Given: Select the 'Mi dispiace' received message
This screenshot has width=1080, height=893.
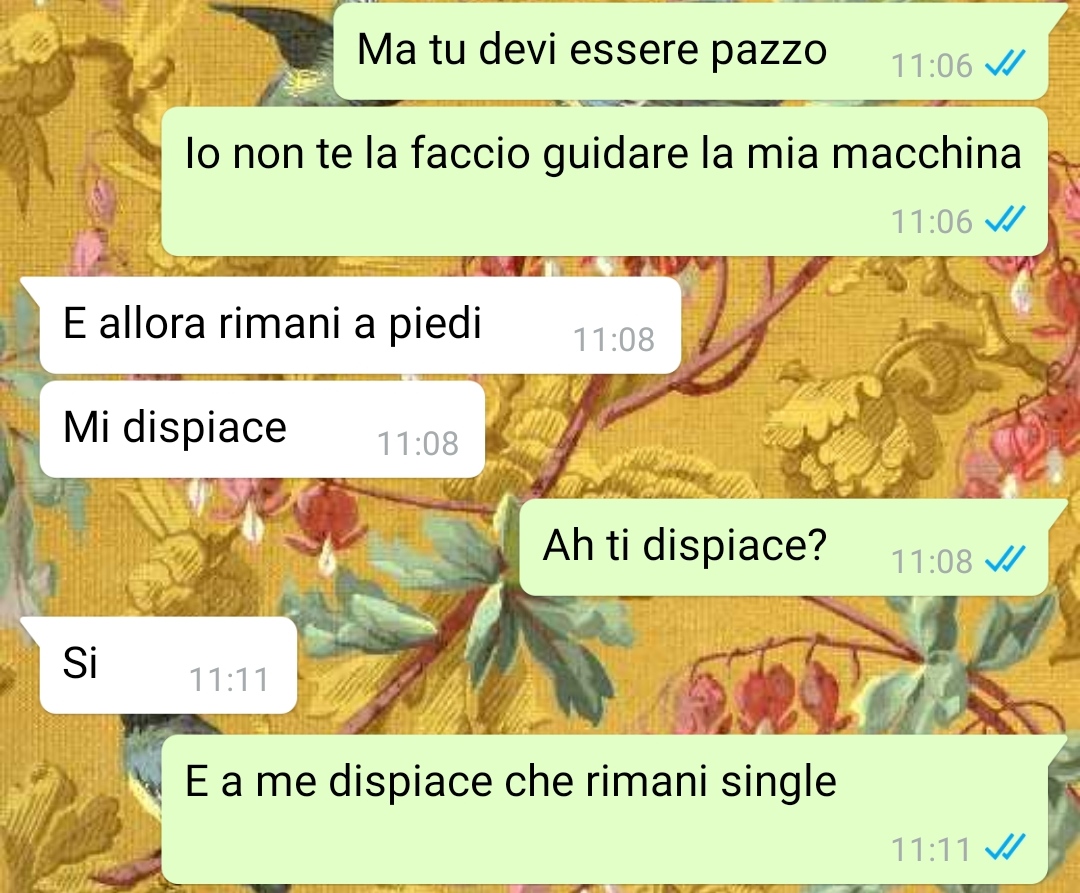Looking at the screenshot, I should [262, 429].
